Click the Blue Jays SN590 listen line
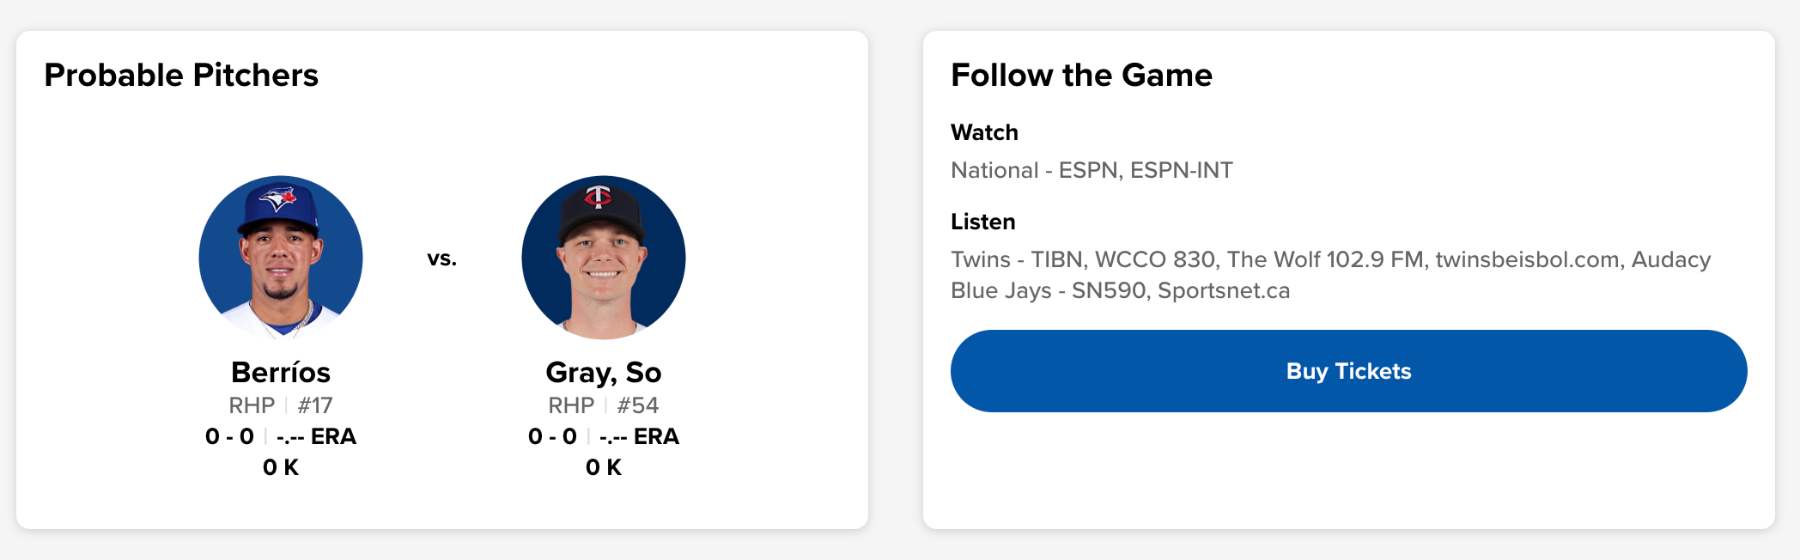Viewport: 1800px width, 560px height. [1120, 290]
